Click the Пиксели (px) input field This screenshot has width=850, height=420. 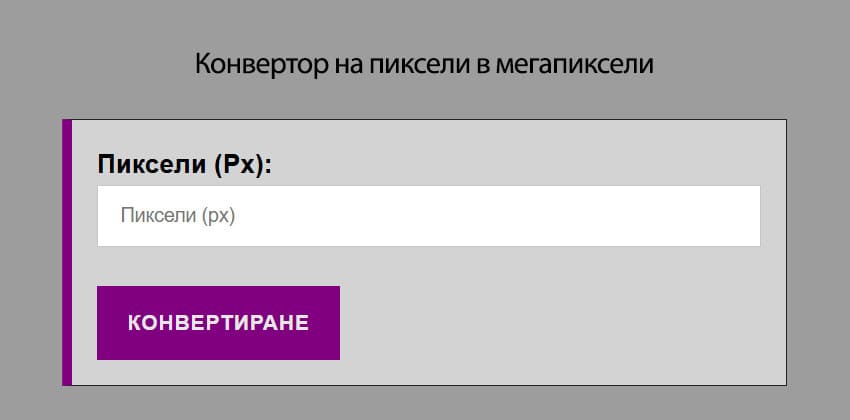click(428, 216)
